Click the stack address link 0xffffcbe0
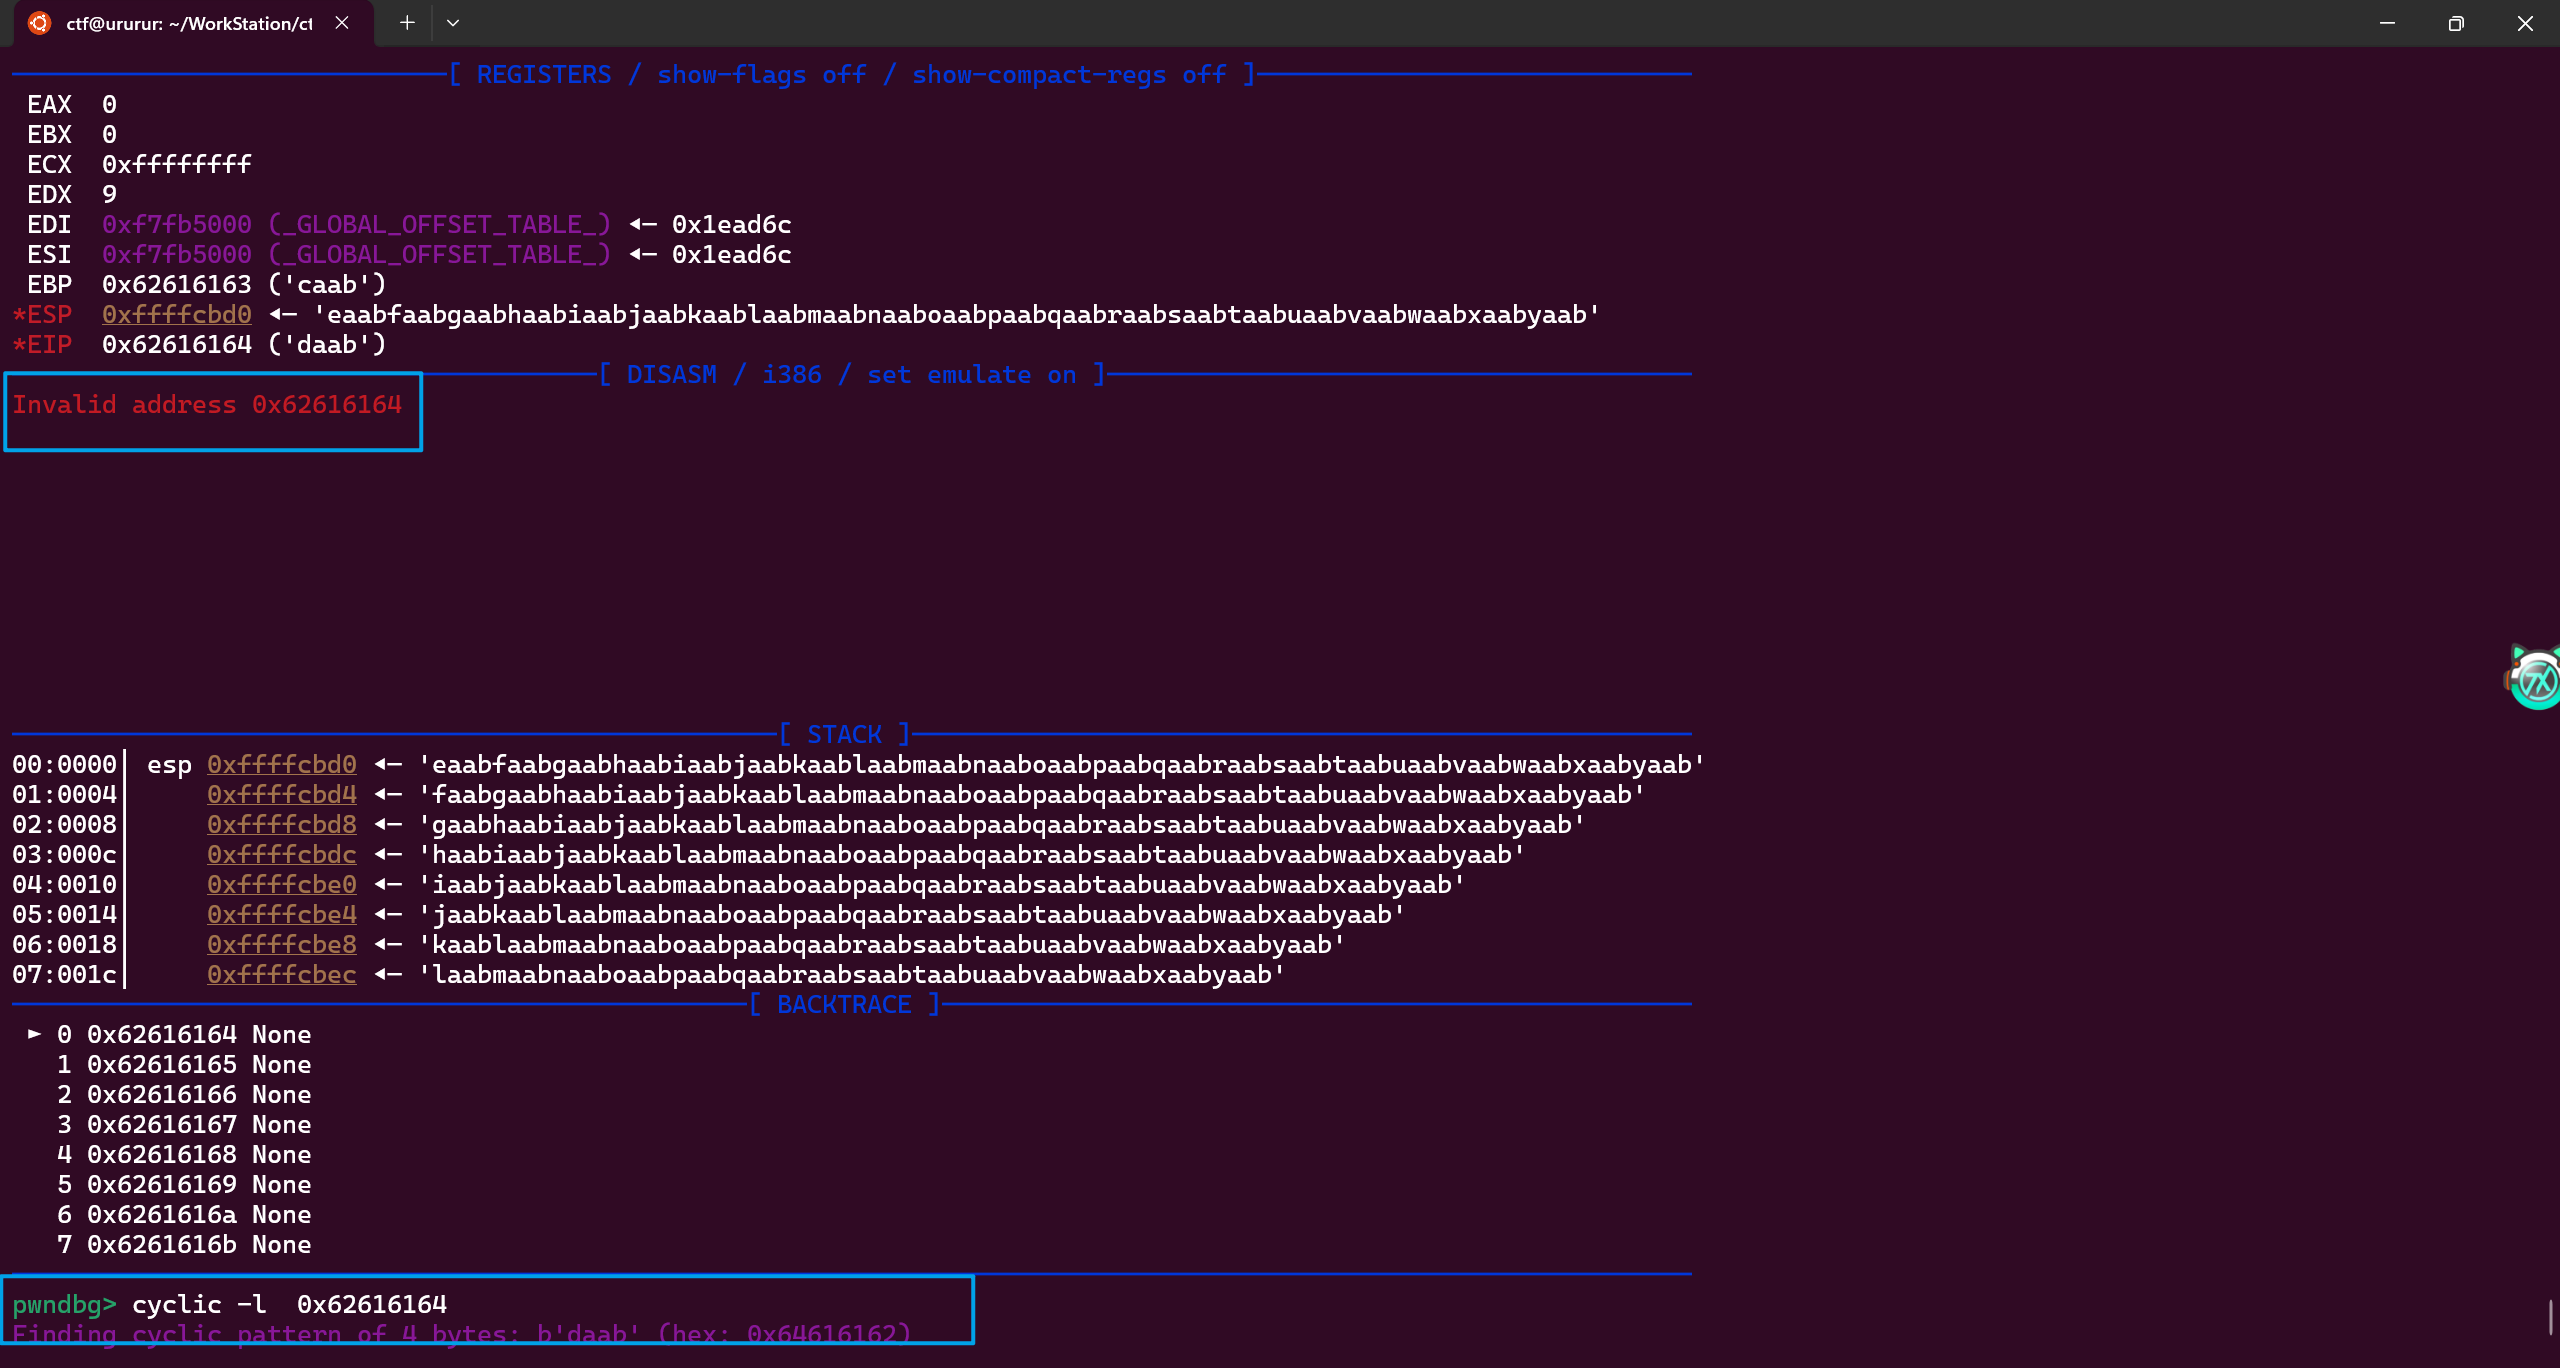Image resolution: width=2560 pixels, height=1368 pixels. [x=281, y=884]
